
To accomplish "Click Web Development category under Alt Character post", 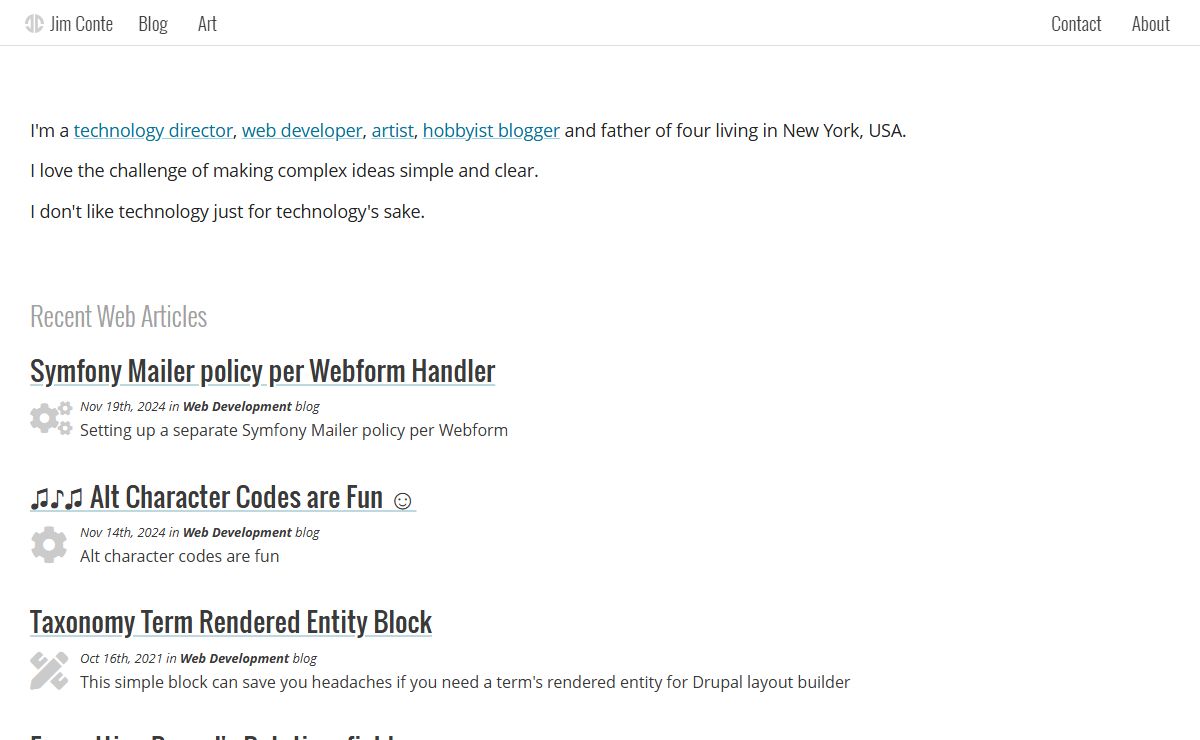I will click(x=237, y=532).
